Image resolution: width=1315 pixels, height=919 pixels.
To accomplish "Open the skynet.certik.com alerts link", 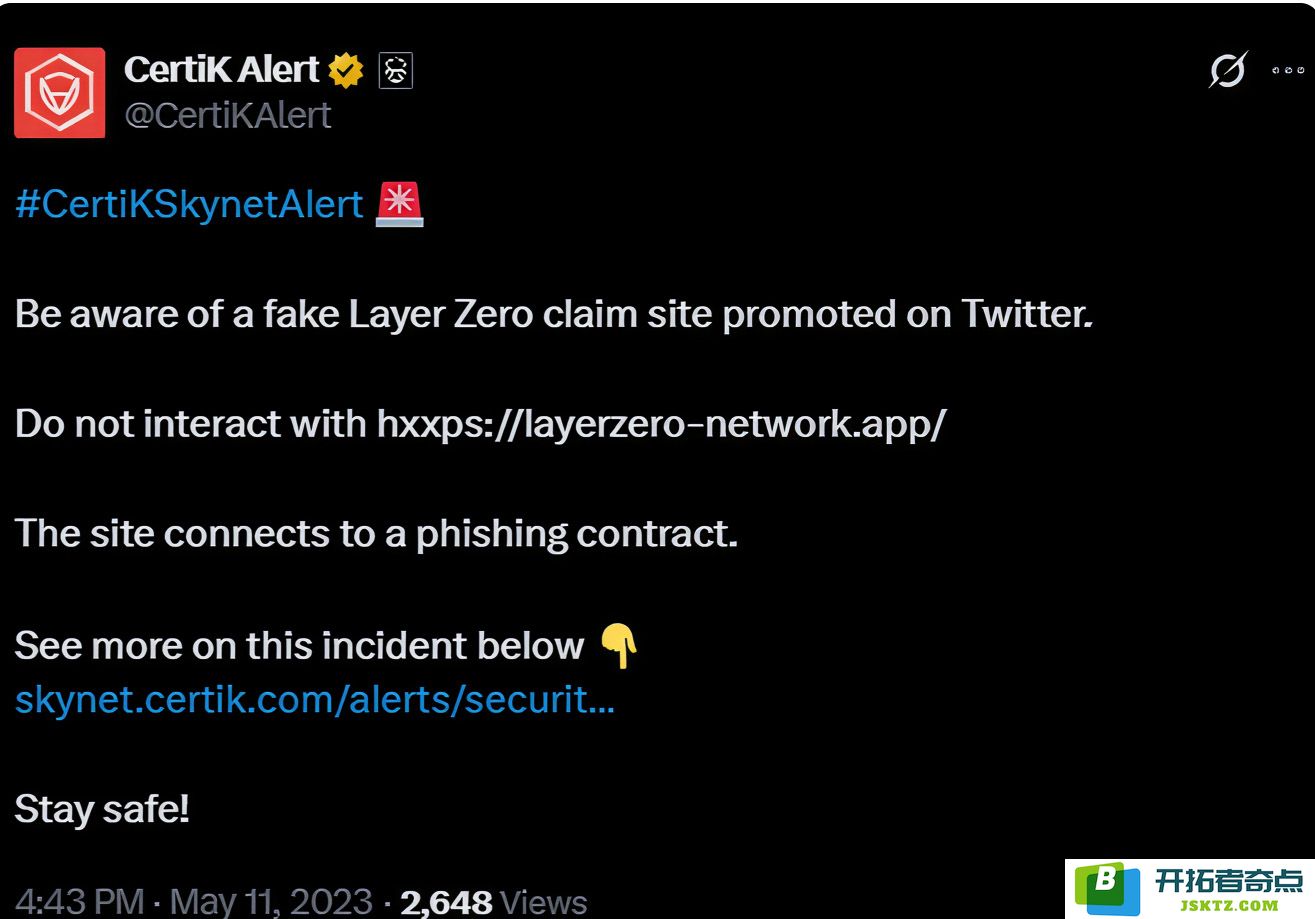I will coord(315,700).
